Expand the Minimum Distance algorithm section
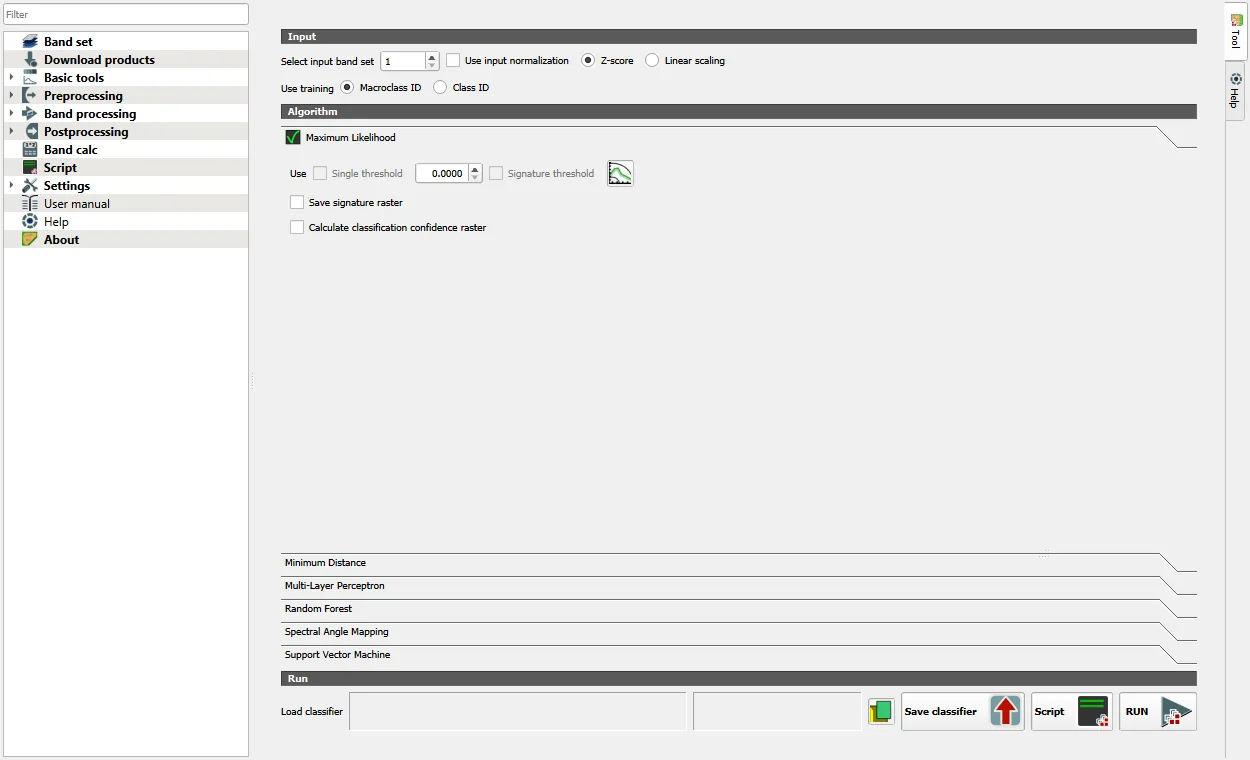Screen dimensions: 1250x760 click(738, 563)
